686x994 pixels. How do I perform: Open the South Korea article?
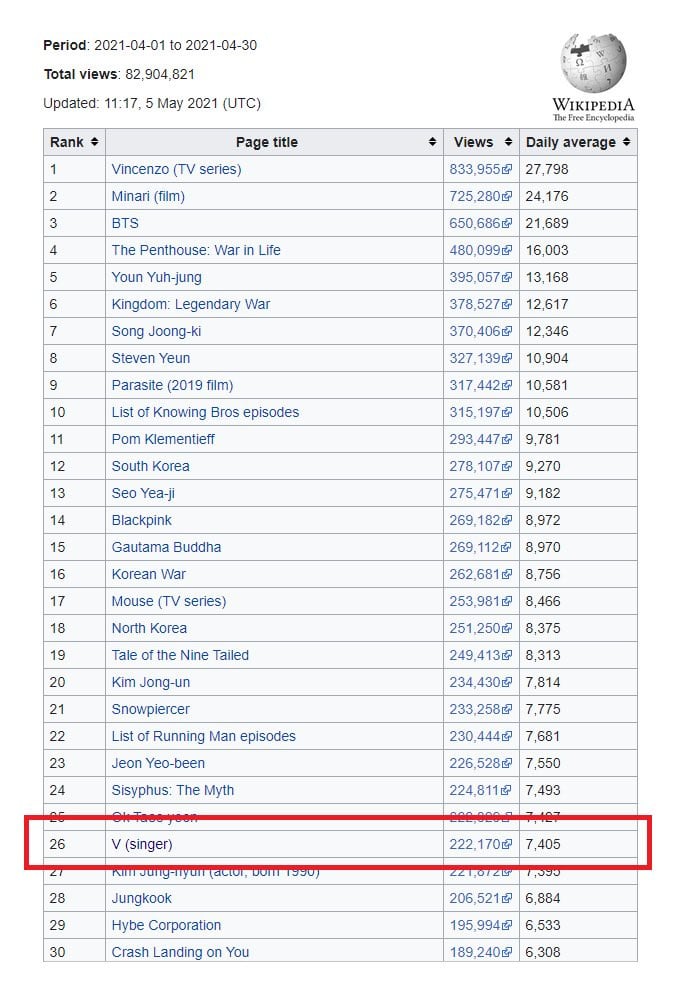150,467
